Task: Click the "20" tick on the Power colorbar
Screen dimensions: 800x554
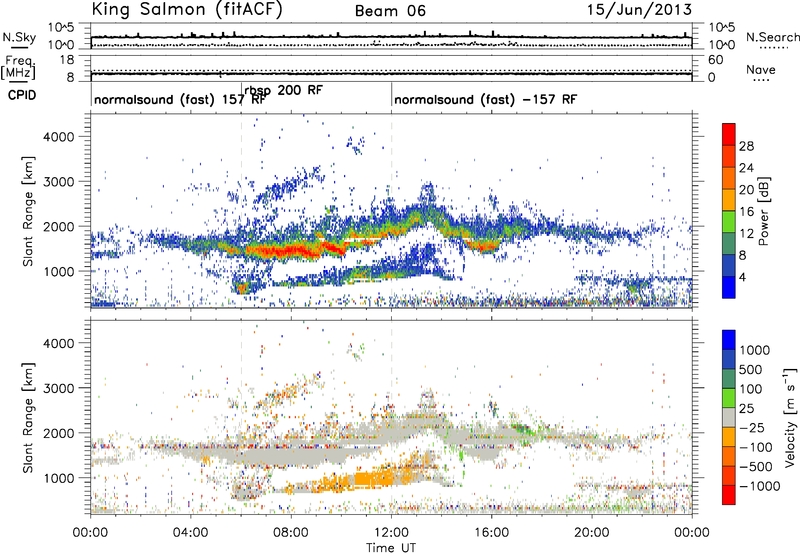Action: tap(746, 190)
